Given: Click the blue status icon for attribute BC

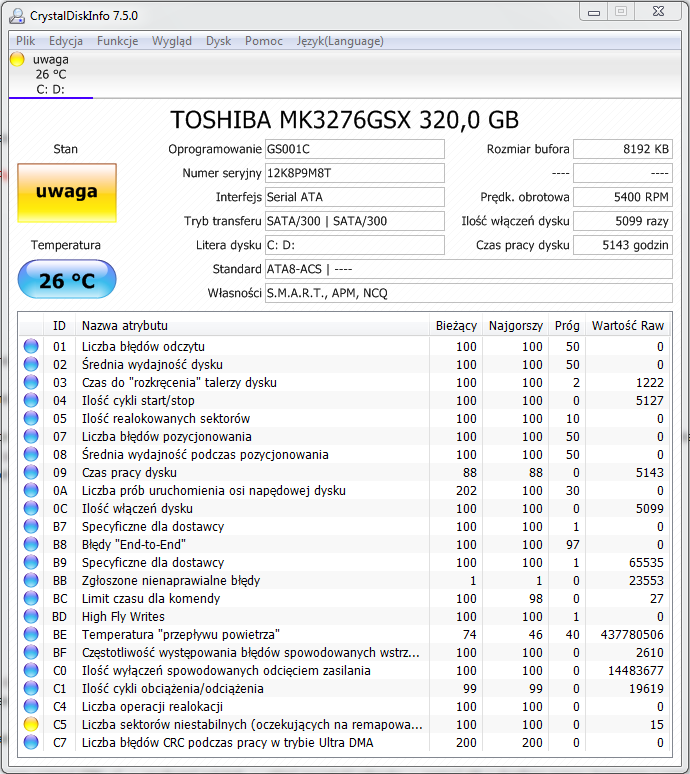Looking at the screenshot, I should (x=31, y=599).
